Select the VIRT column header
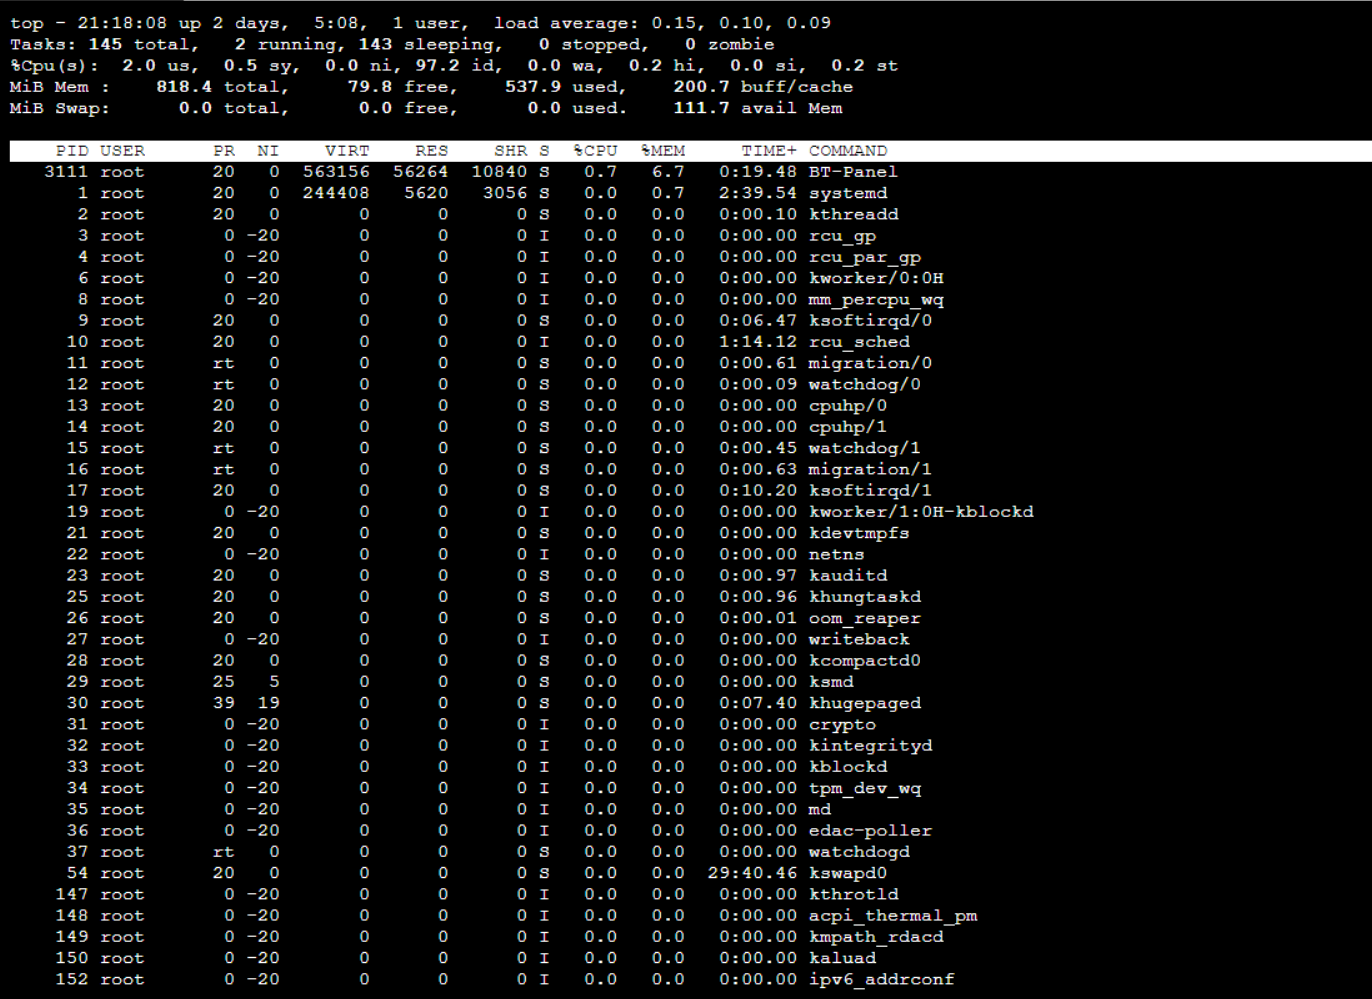This screenshot has width=1372, height=999. 347,151
